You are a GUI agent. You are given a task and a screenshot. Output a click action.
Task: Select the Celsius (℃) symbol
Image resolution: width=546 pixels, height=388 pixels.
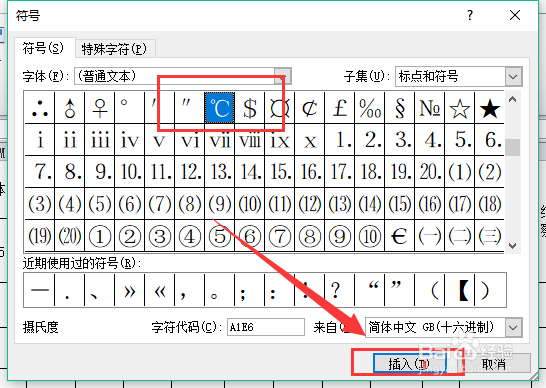tap(219, 108)
